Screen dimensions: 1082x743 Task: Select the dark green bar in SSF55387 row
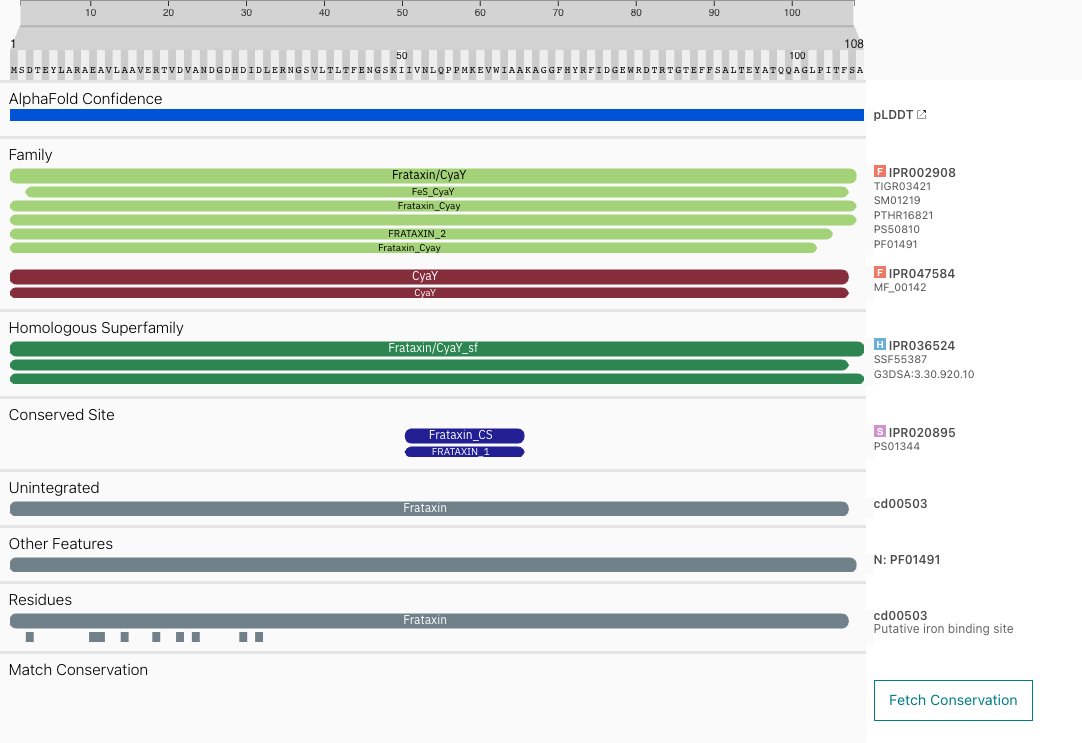click(x=429, y=365)
